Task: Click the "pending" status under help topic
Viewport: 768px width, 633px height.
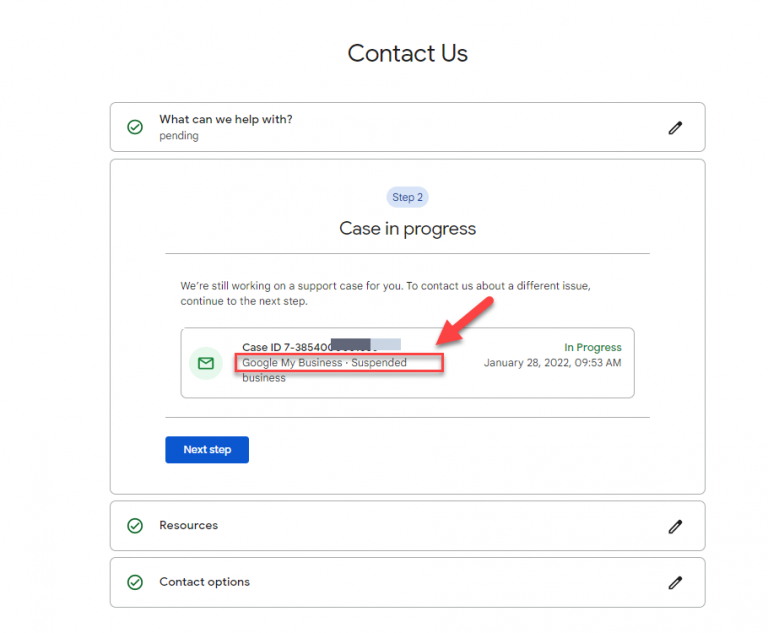Action: point(179,136)
